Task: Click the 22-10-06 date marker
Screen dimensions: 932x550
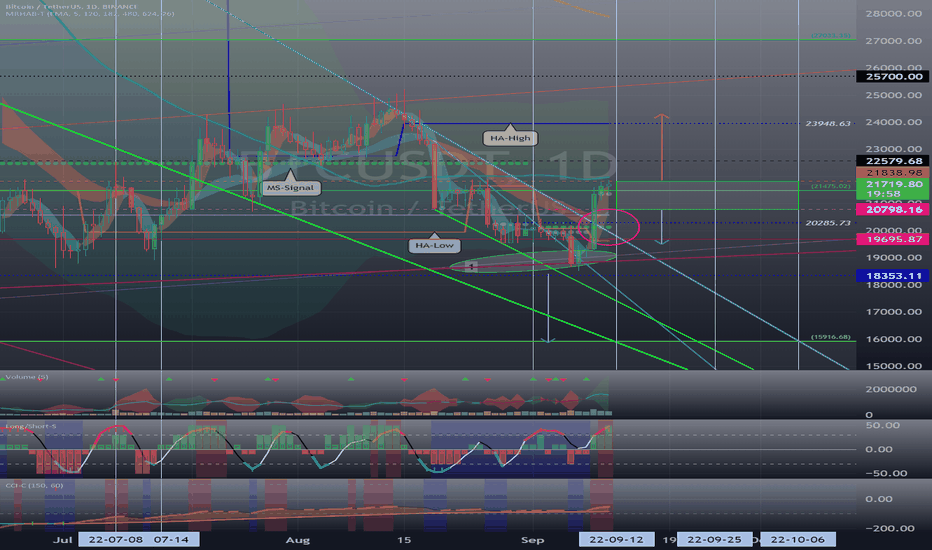Action: click(798, 540)
